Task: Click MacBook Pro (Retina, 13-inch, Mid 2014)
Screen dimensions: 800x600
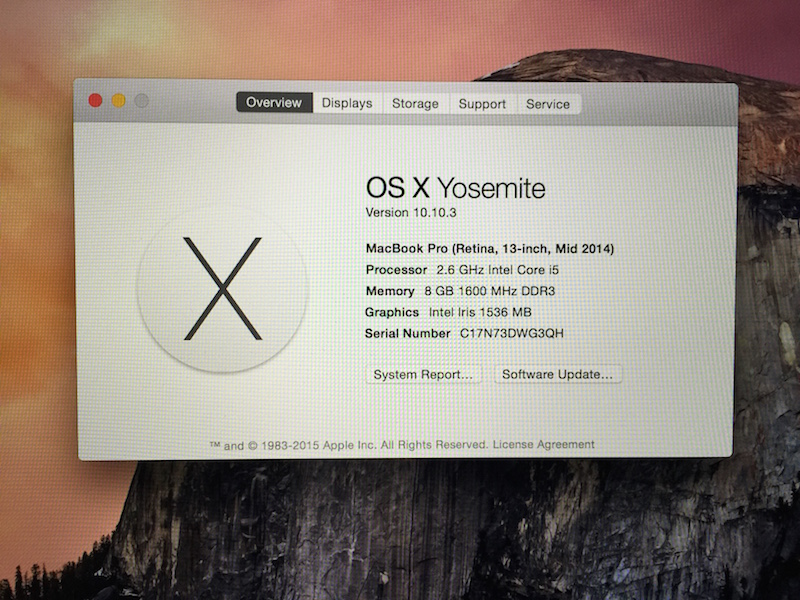Action: coord(490,248)
